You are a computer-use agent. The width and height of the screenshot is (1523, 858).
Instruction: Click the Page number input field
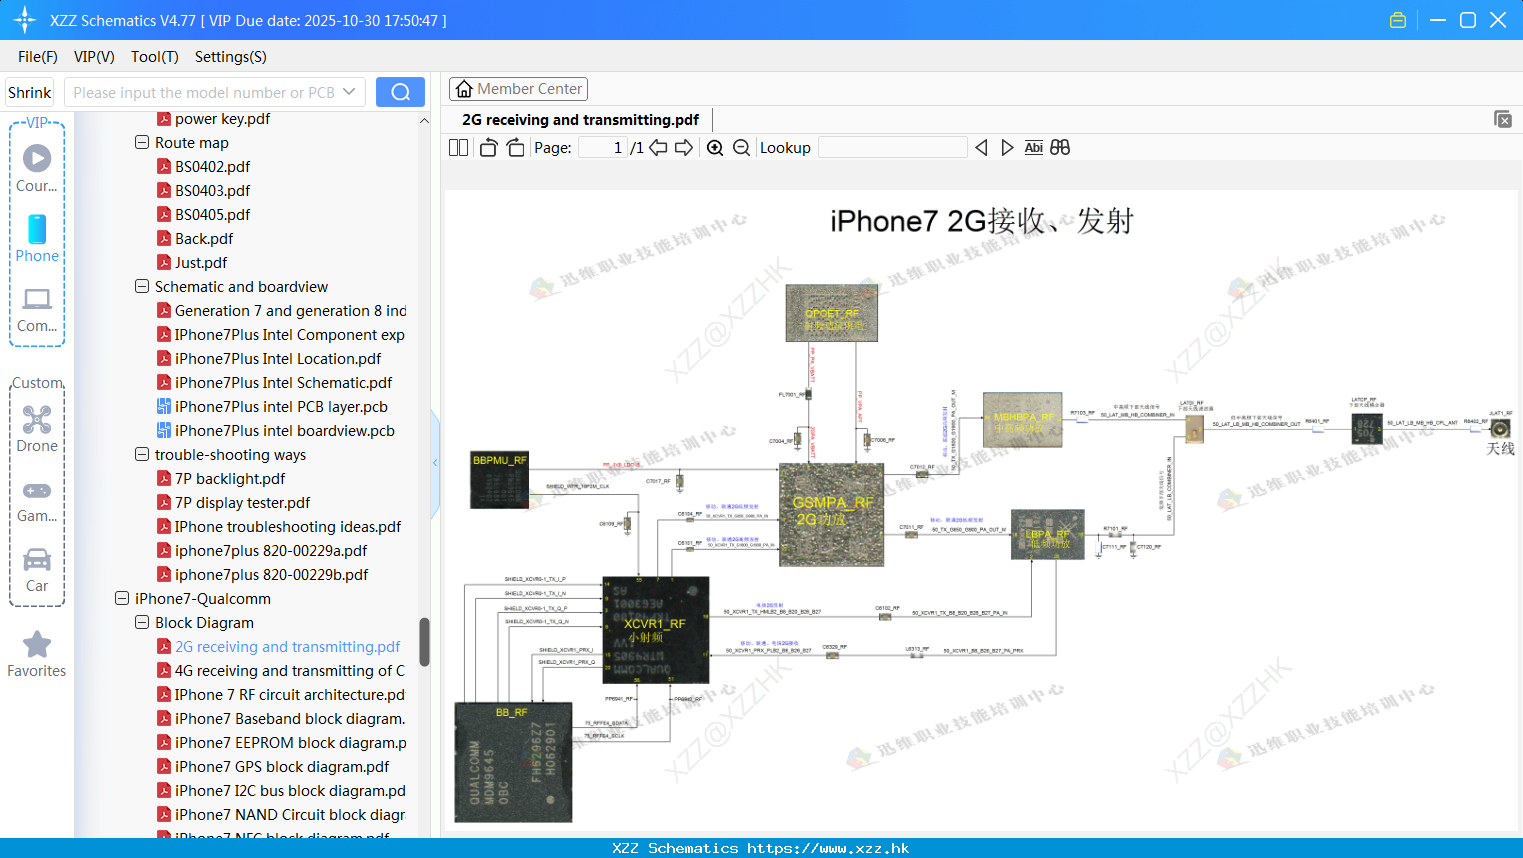602,147
